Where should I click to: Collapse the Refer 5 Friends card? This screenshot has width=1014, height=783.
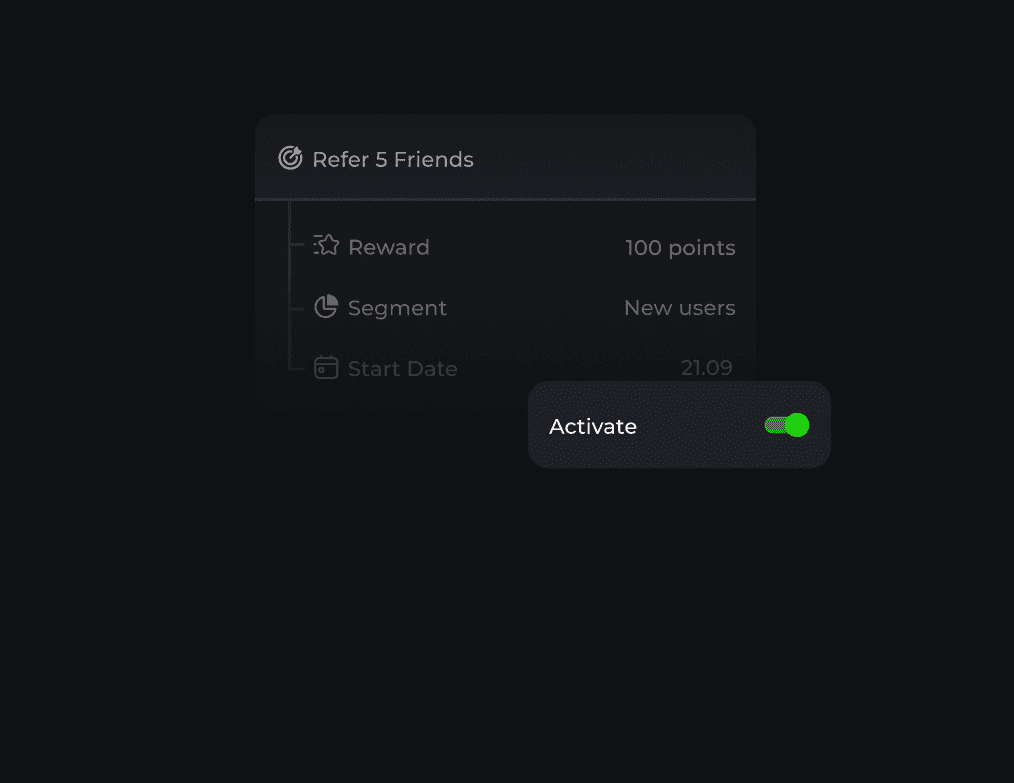(x=392, y=158)
